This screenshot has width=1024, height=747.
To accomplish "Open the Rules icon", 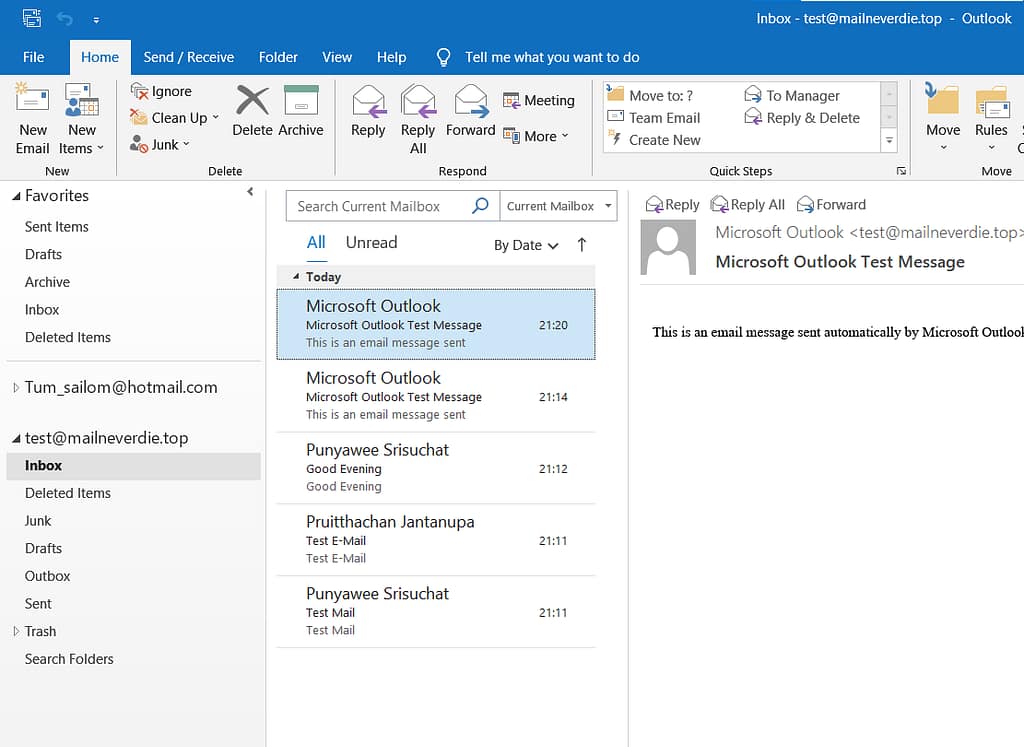I will (x=991, y=113).
